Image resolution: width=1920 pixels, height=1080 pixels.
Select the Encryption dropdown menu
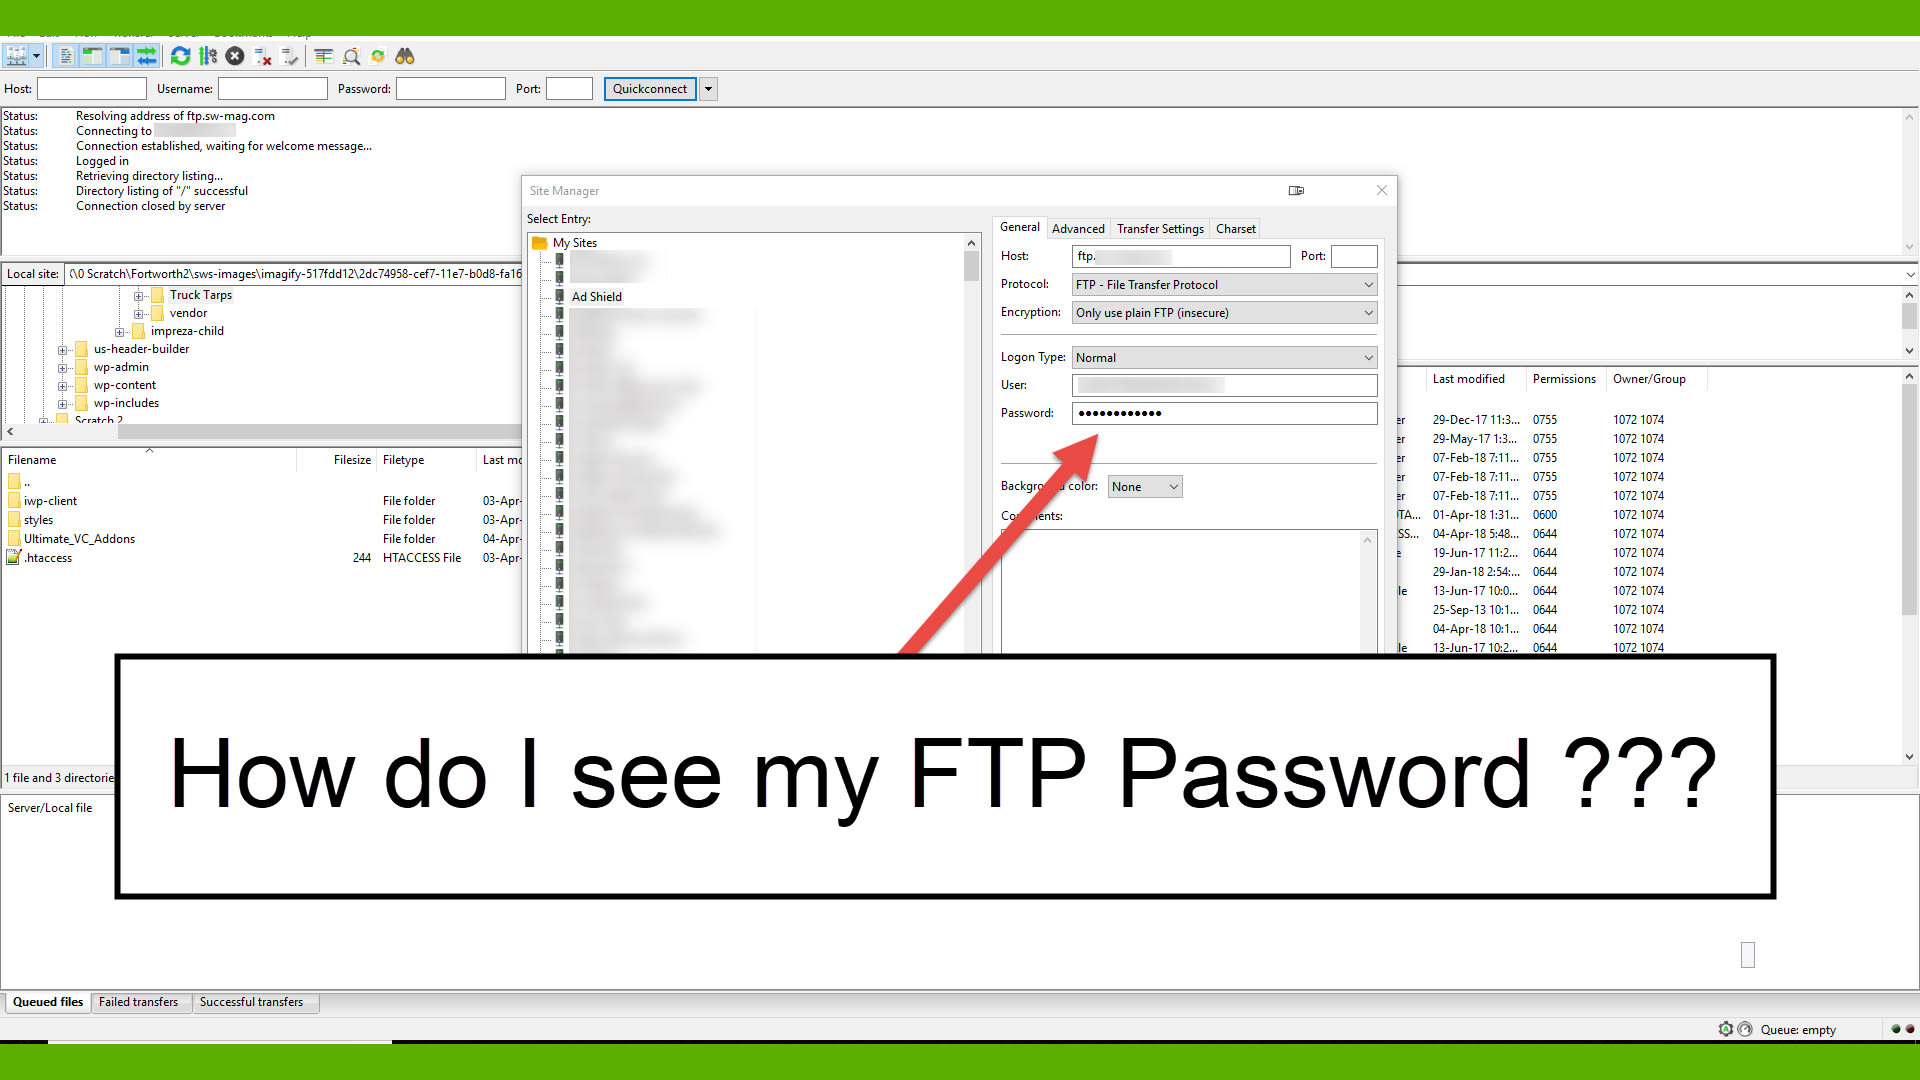point(1224,313)
